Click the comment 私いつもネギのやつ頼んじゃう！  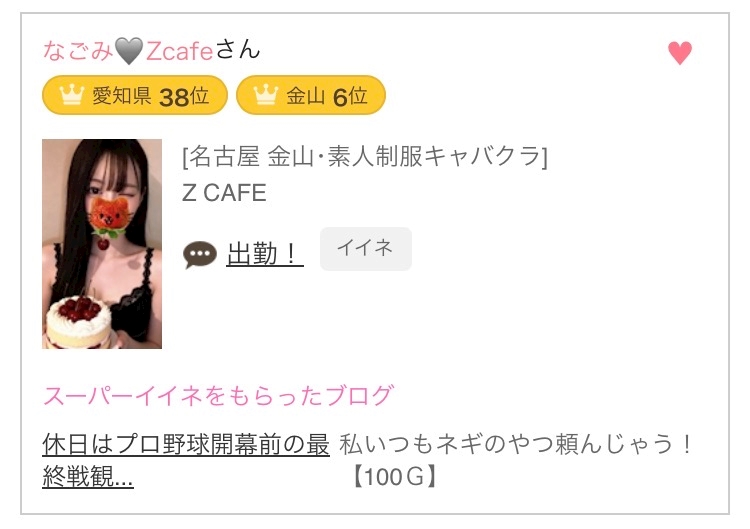tap(516, 444)
